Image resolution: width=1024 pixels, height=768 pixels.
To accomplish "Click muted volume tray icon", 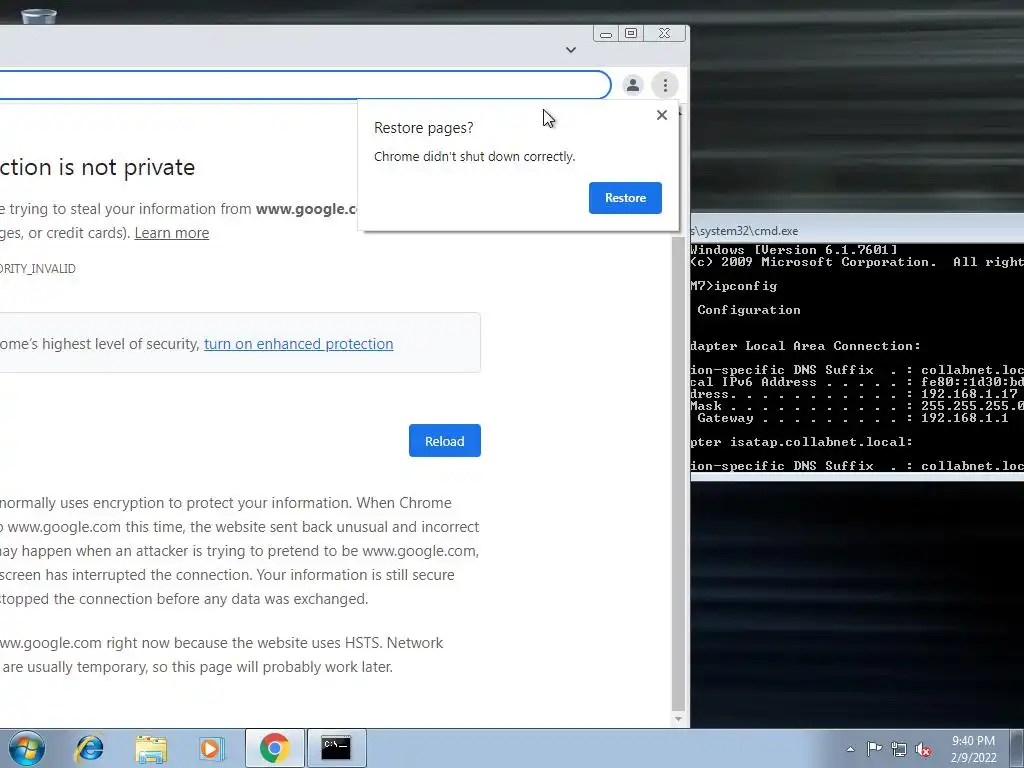I will [923, 749].
